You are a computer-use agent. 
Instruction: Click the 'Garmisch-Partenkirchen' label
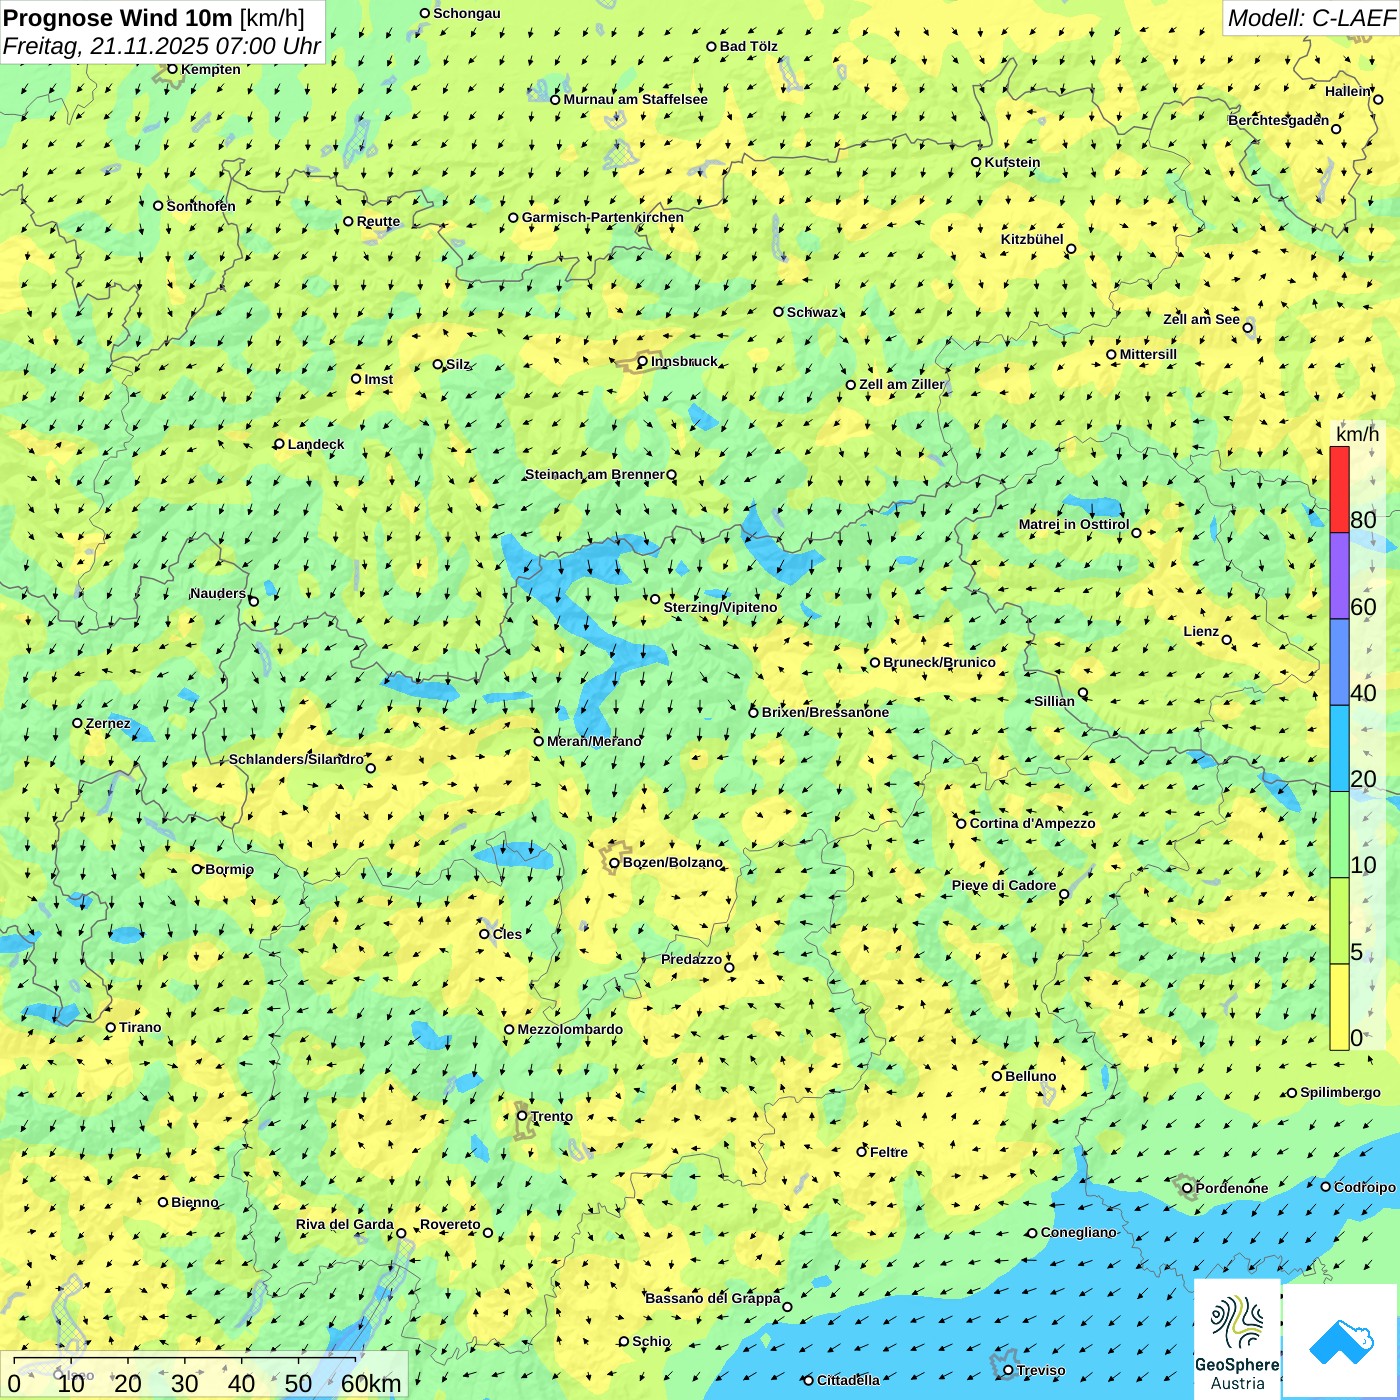pos(603,217)
